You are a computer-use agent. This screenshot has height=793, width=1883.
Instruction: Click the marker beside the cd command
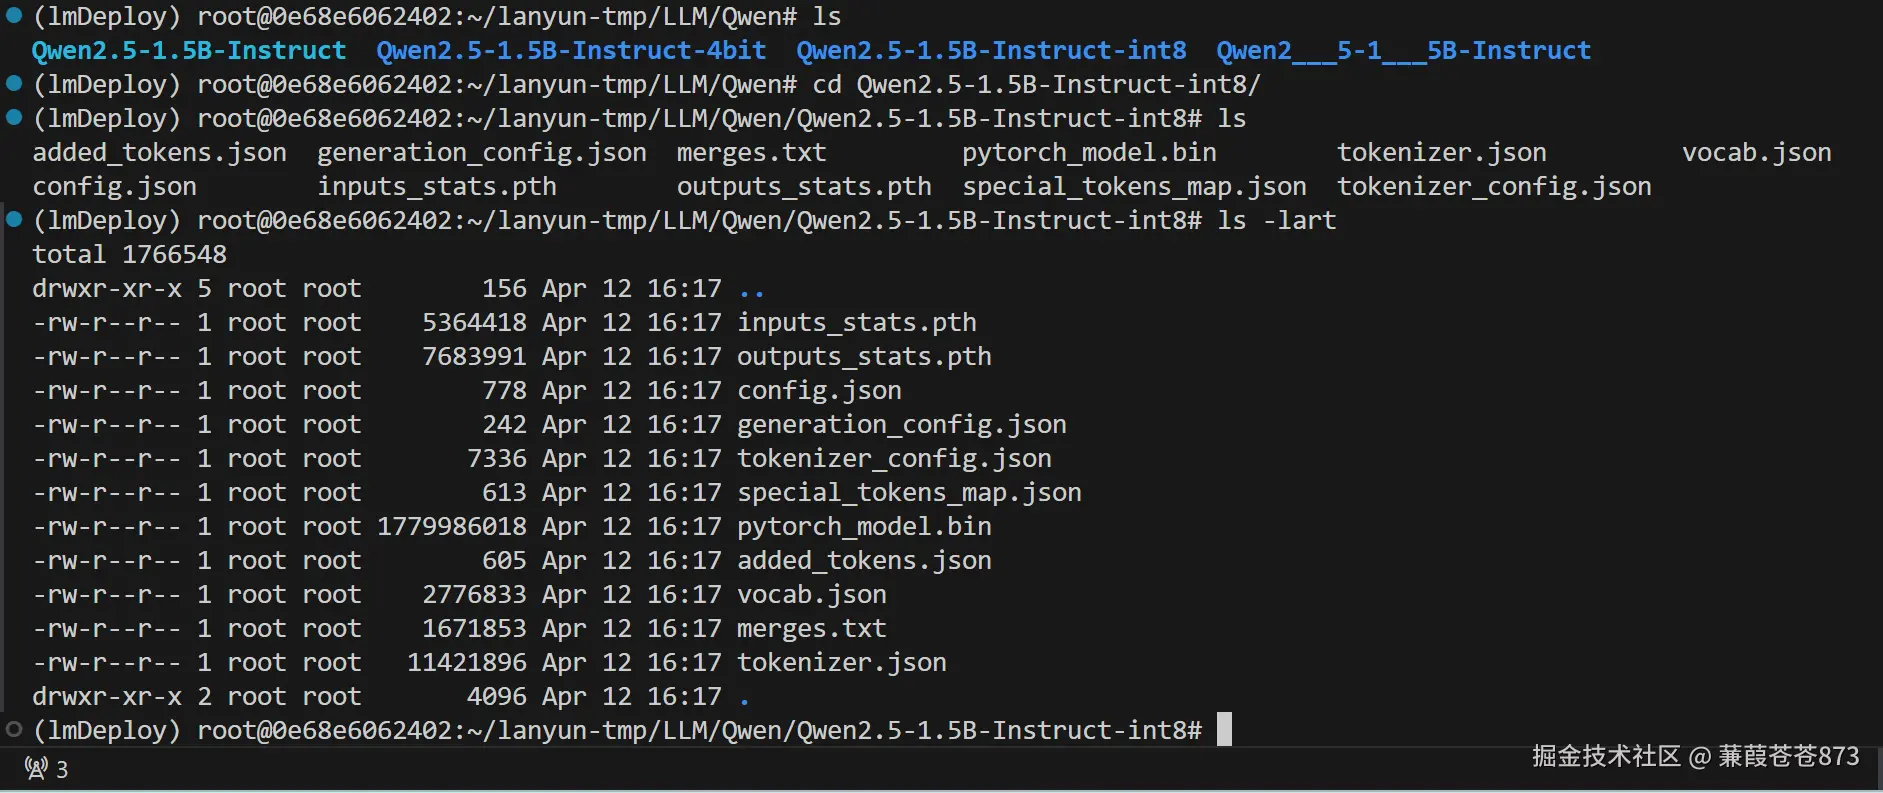(x=14, y=83)
